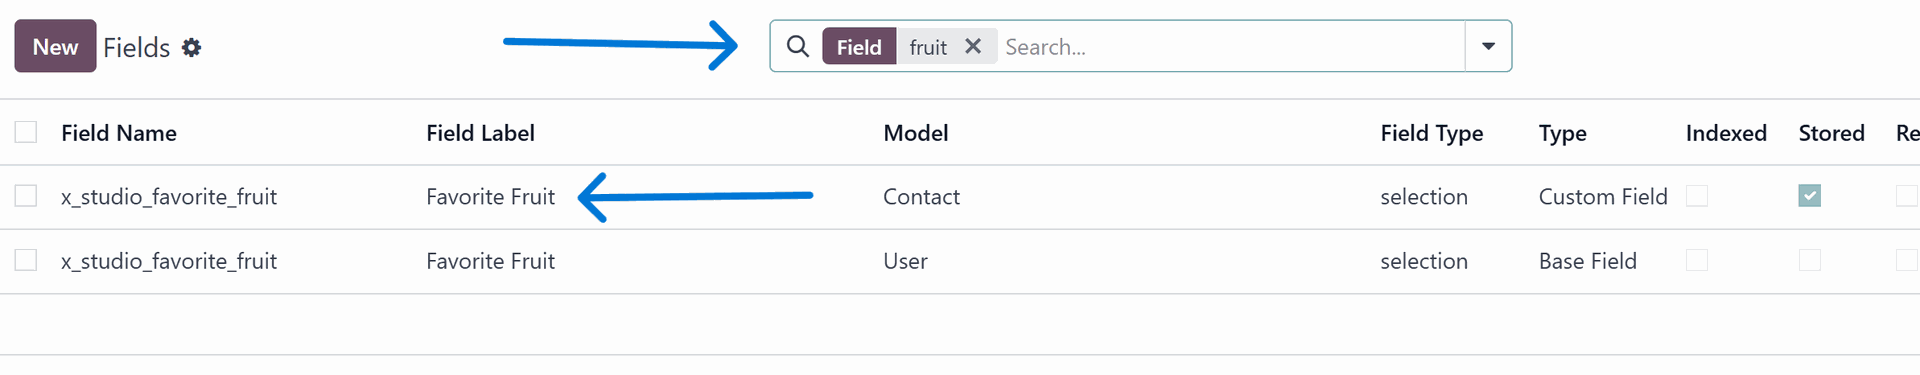
Task: Sort by Field Name column header
Action: [x=119, y=133]
